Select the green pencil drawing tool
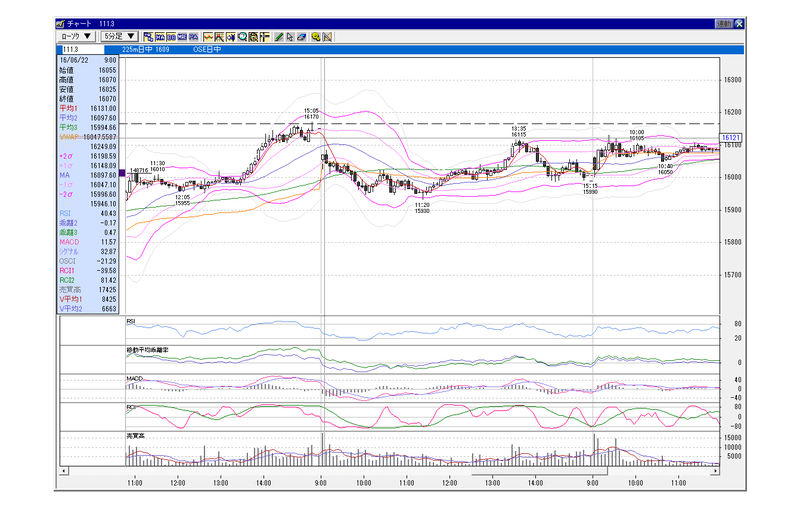The height and width of the screenshot is (507, 800). point(279,37)
